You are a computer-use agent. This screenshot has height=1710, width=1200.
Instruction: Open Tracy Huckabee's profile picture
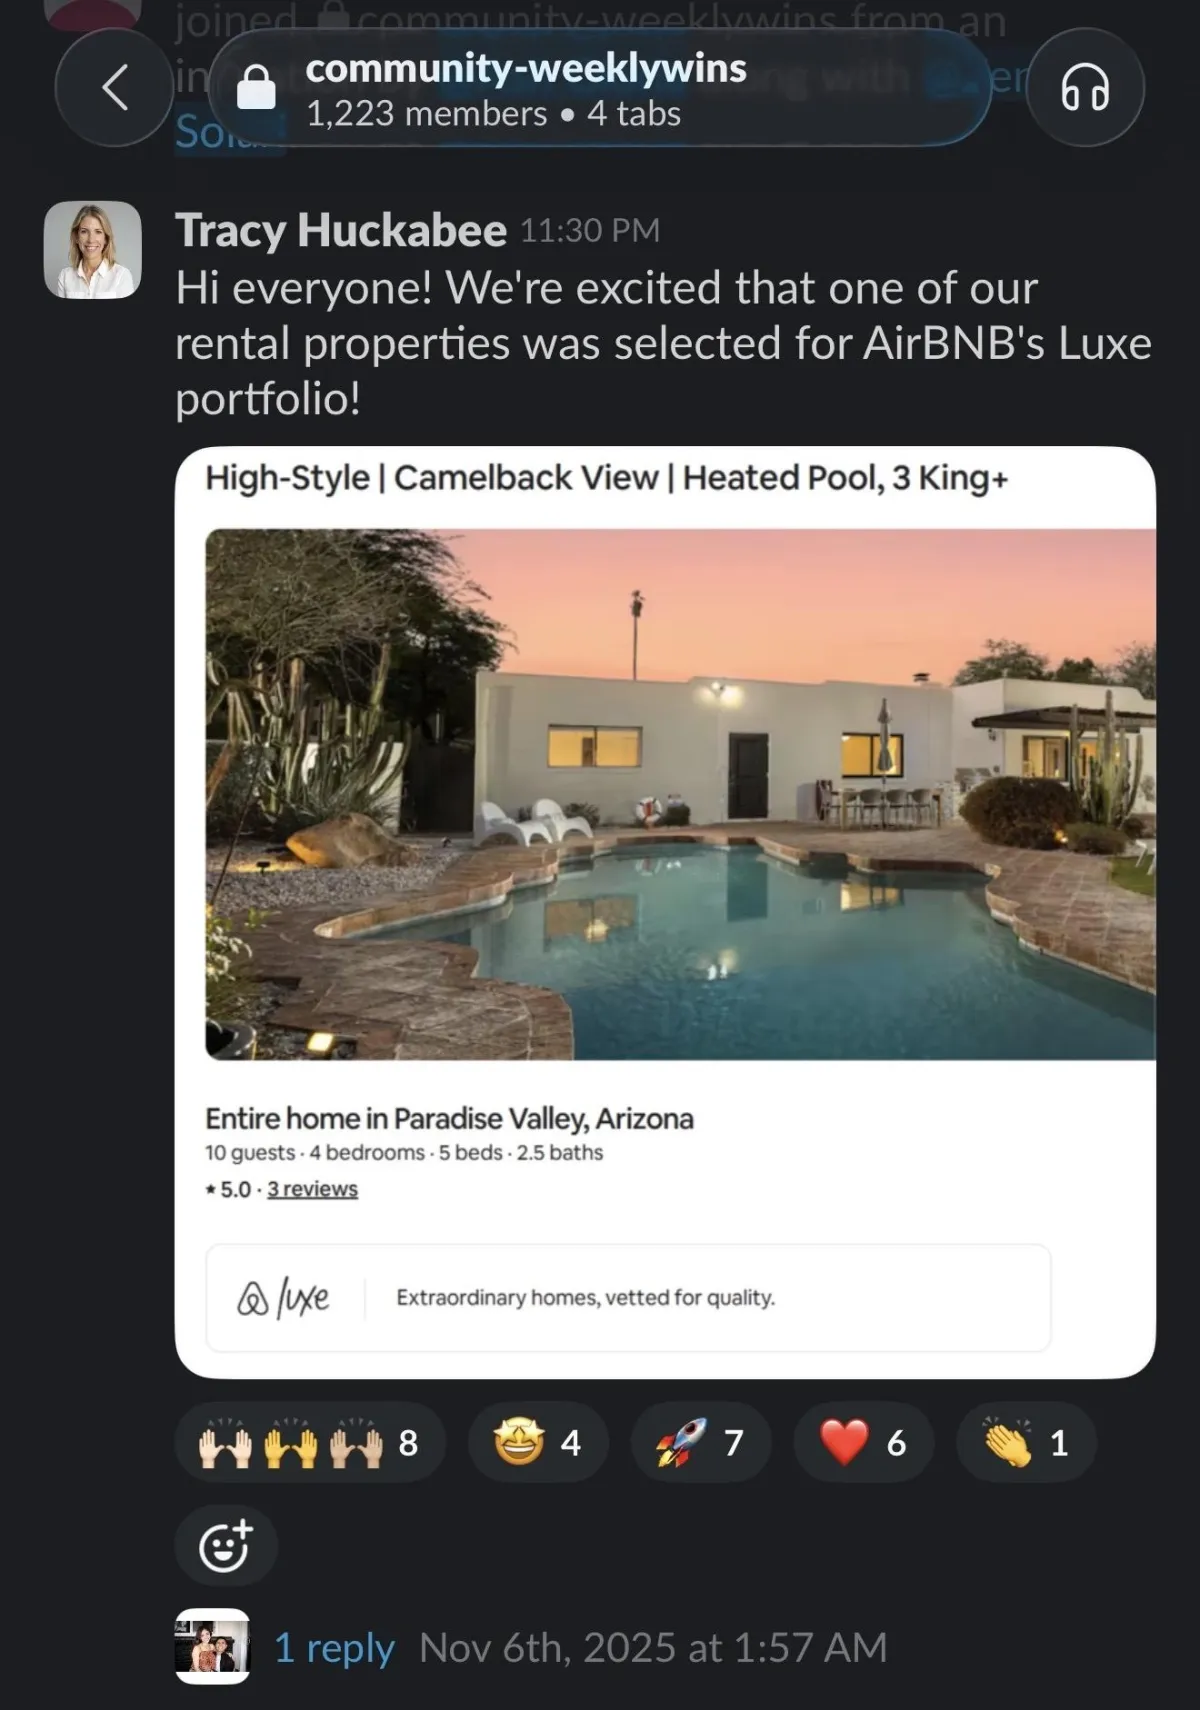[x=93, y=250]
